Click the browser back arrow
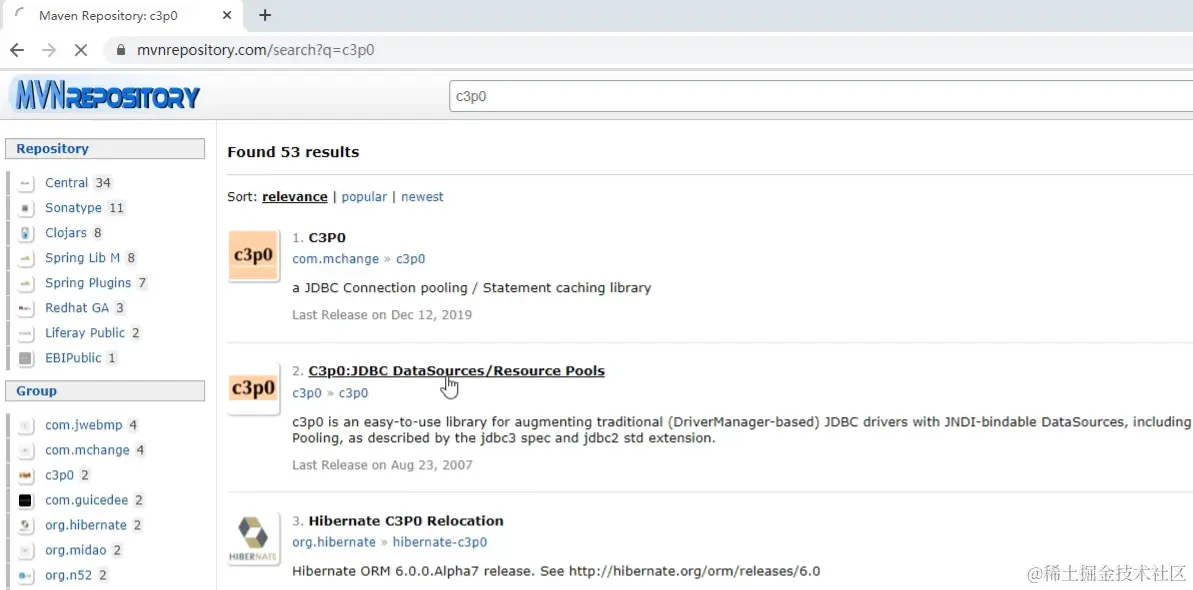The image size is (1193, 590). pos(17,50)
